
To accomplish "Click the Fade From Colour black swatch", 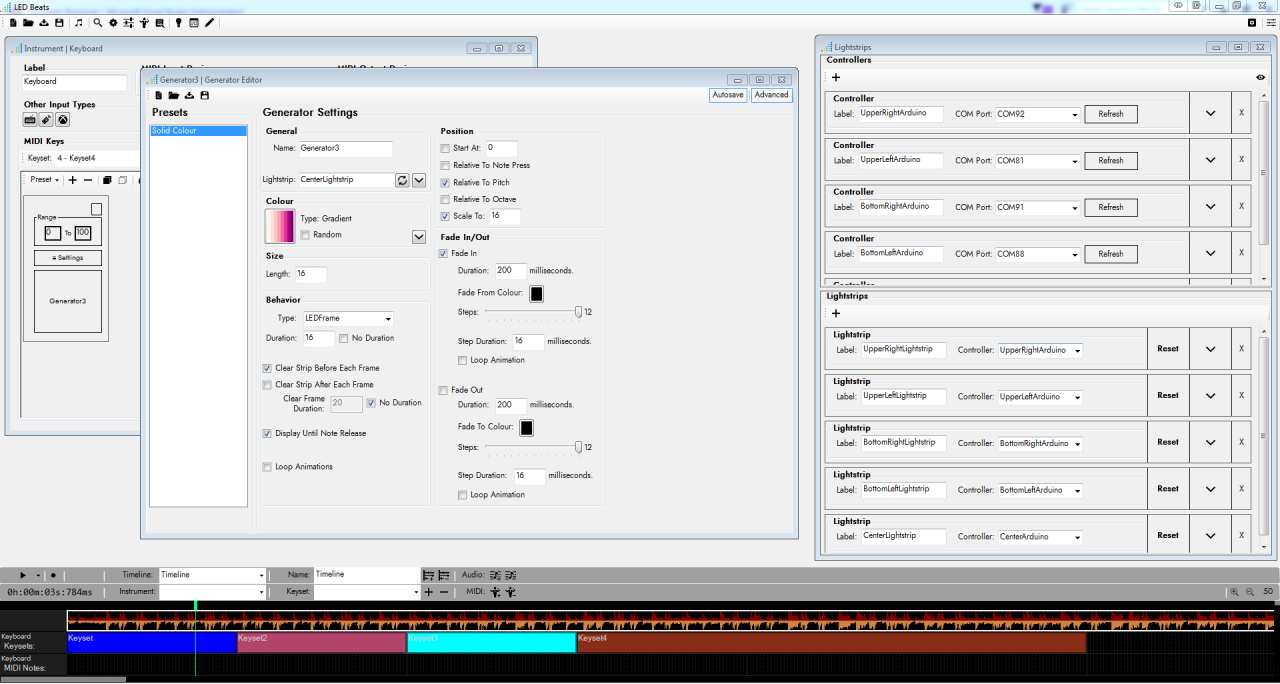I will coord(536,294).
